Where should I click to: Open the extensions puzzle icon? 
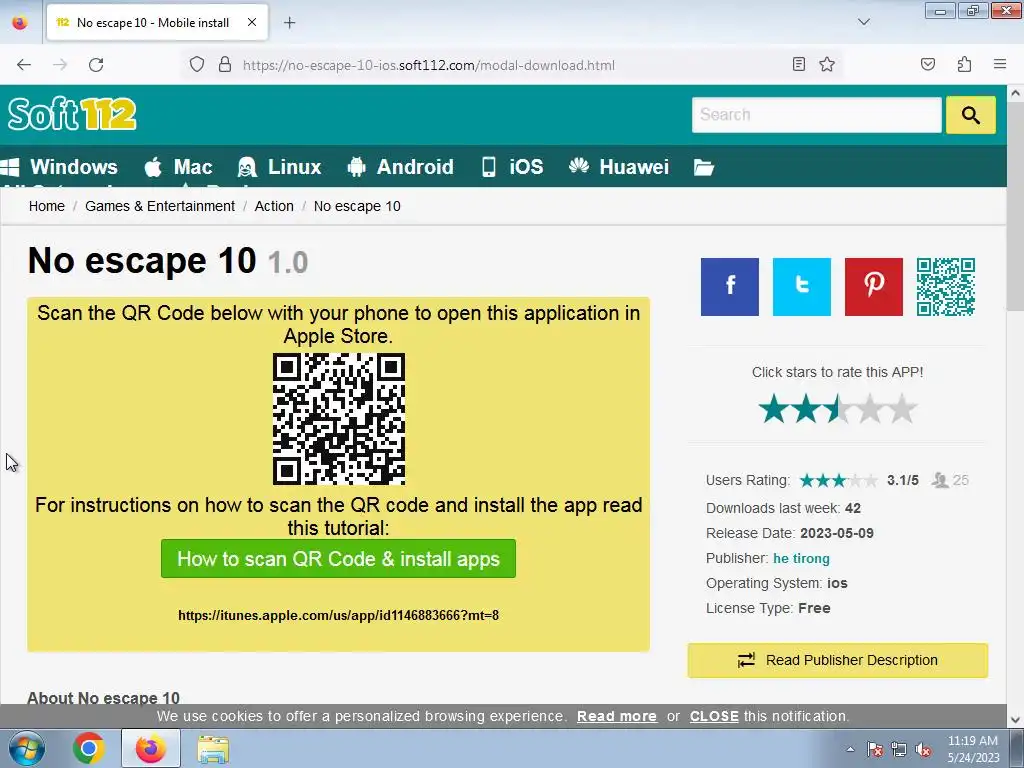[964, 64]
